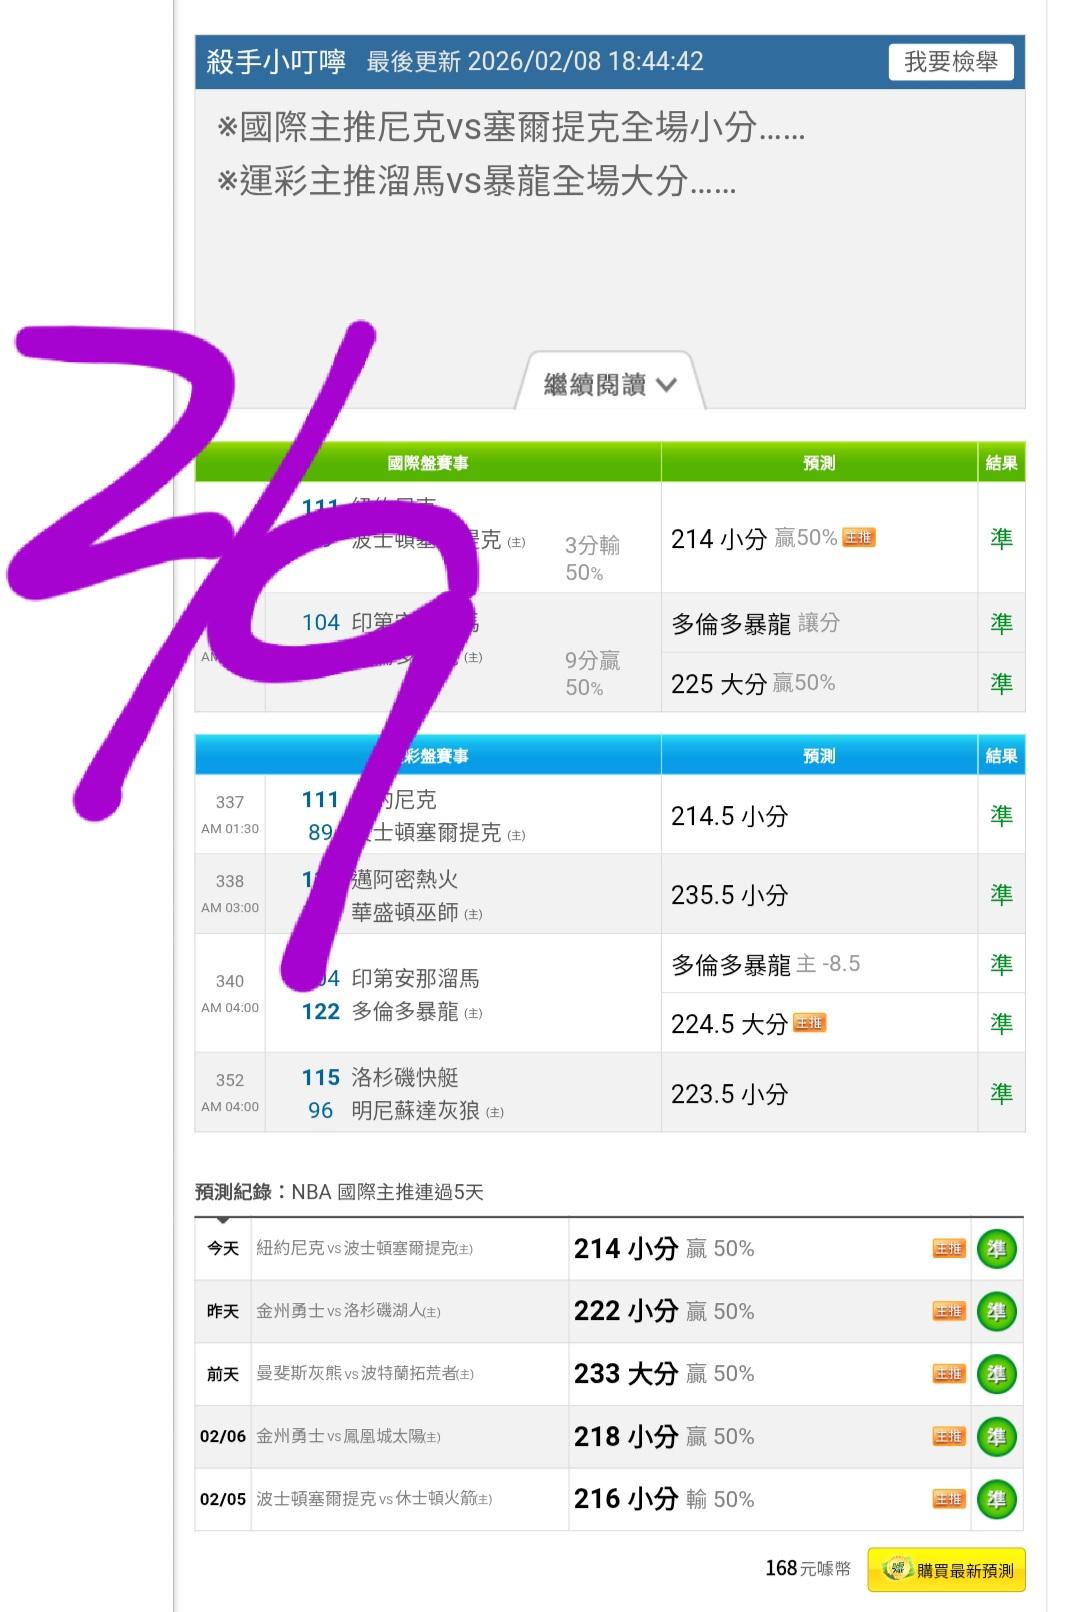Open the author name 殺手小叮嚀
Image resolution: width=1080 pixels, height=1612 pixels.
(276, 62)
